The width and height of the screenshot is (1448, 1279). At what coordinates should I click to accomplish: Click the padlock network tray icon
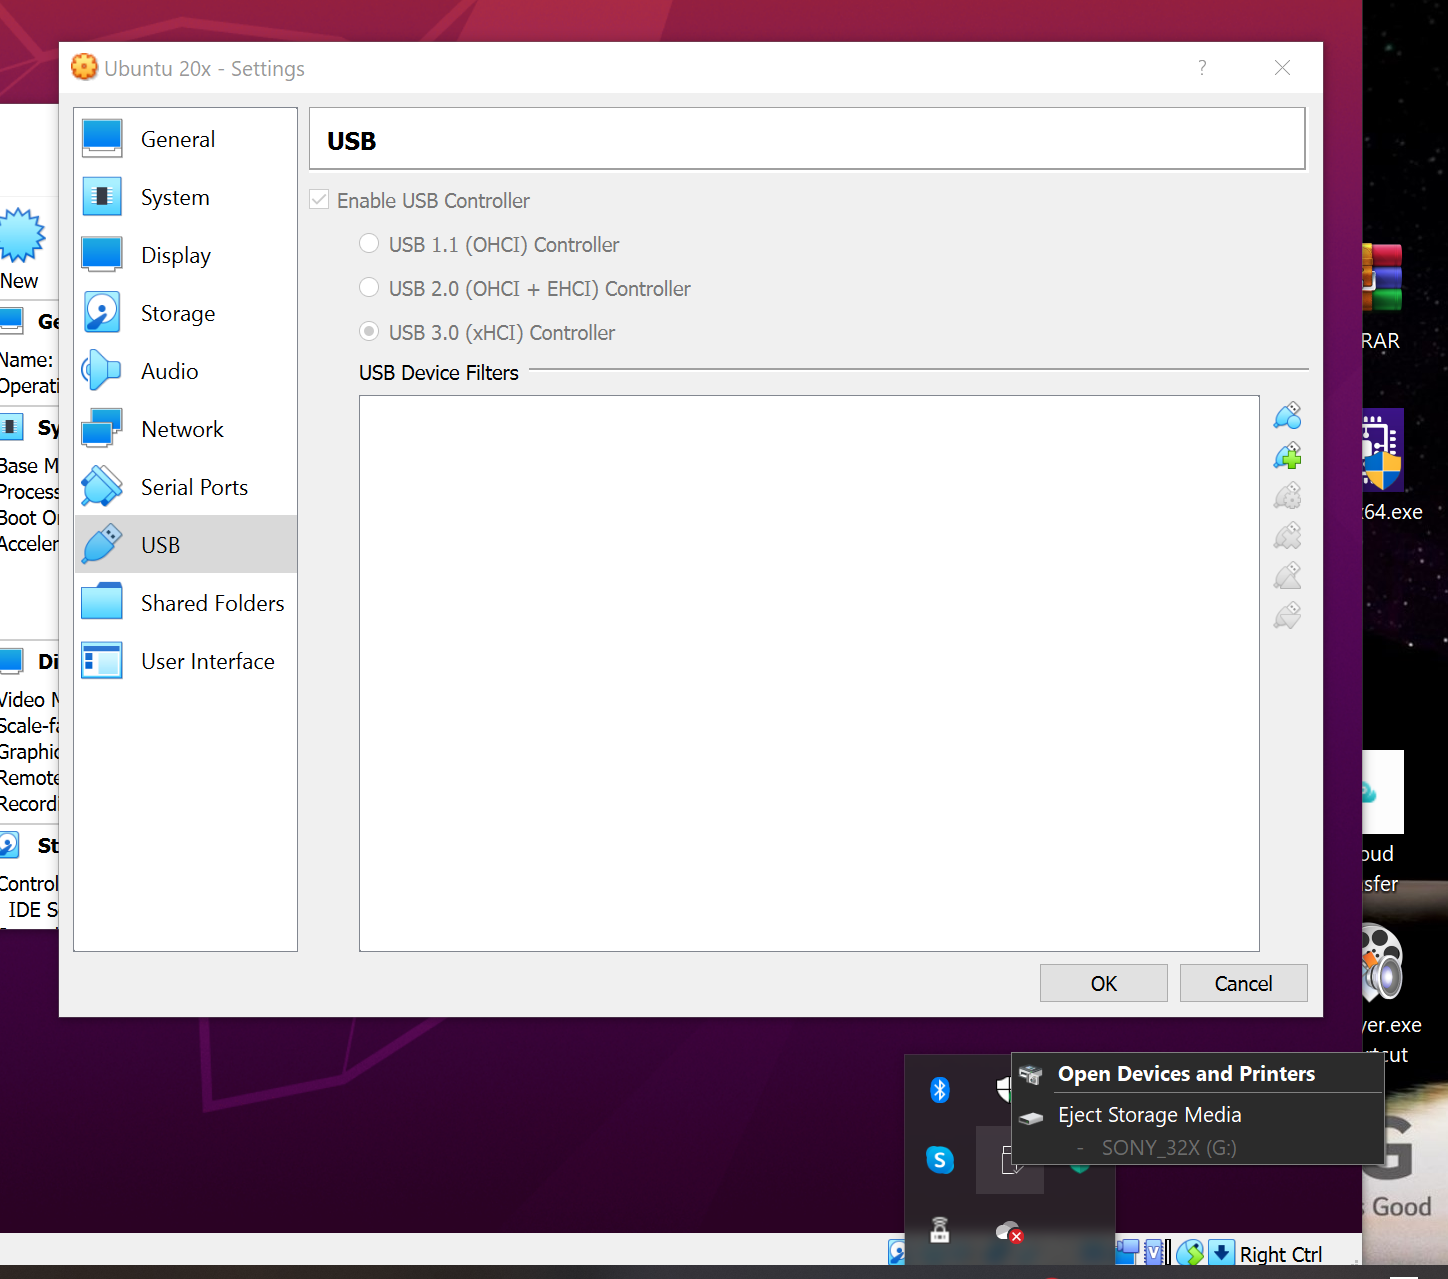(x=940, y=1230)
